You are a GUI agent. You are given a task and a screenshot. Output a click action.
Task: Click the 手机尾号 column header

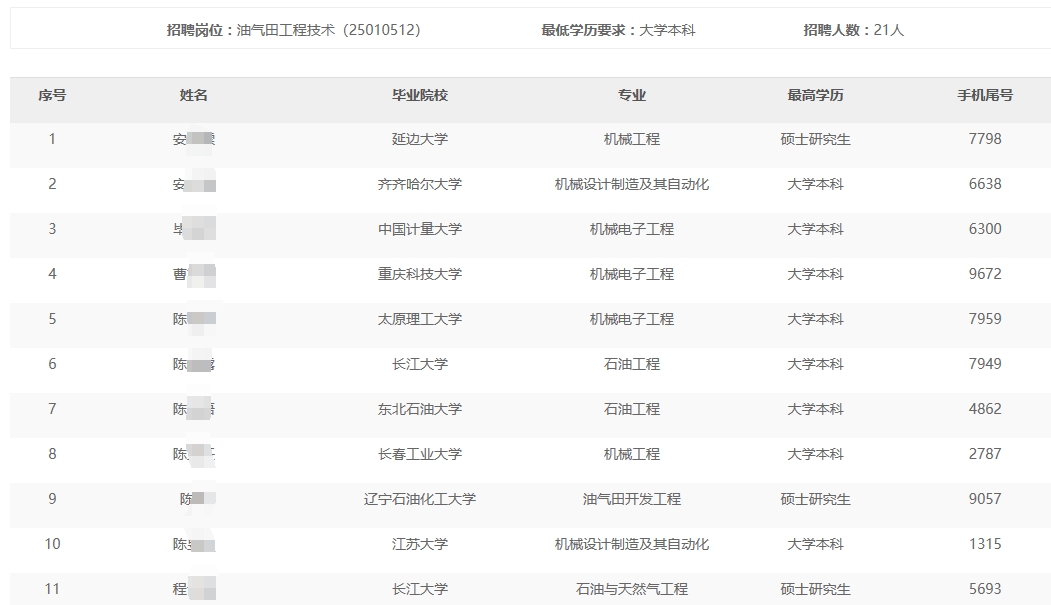click(x=985, y=95)
